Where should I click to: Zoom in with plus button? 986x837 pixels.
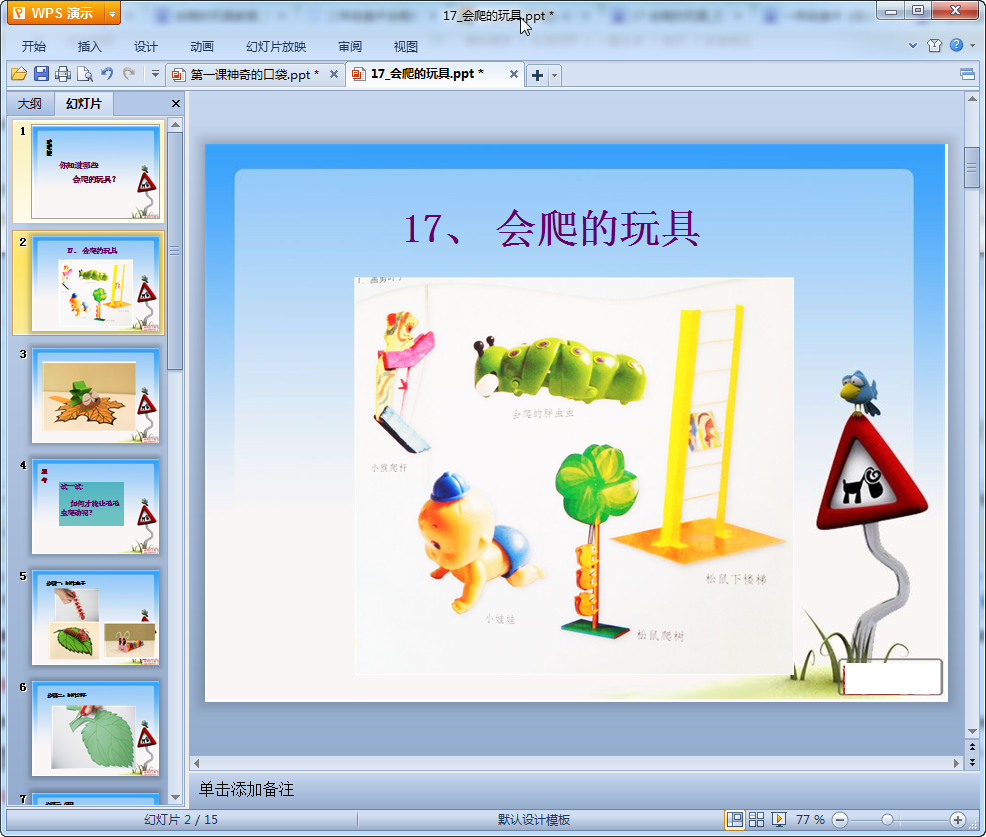tap(958, 819)
